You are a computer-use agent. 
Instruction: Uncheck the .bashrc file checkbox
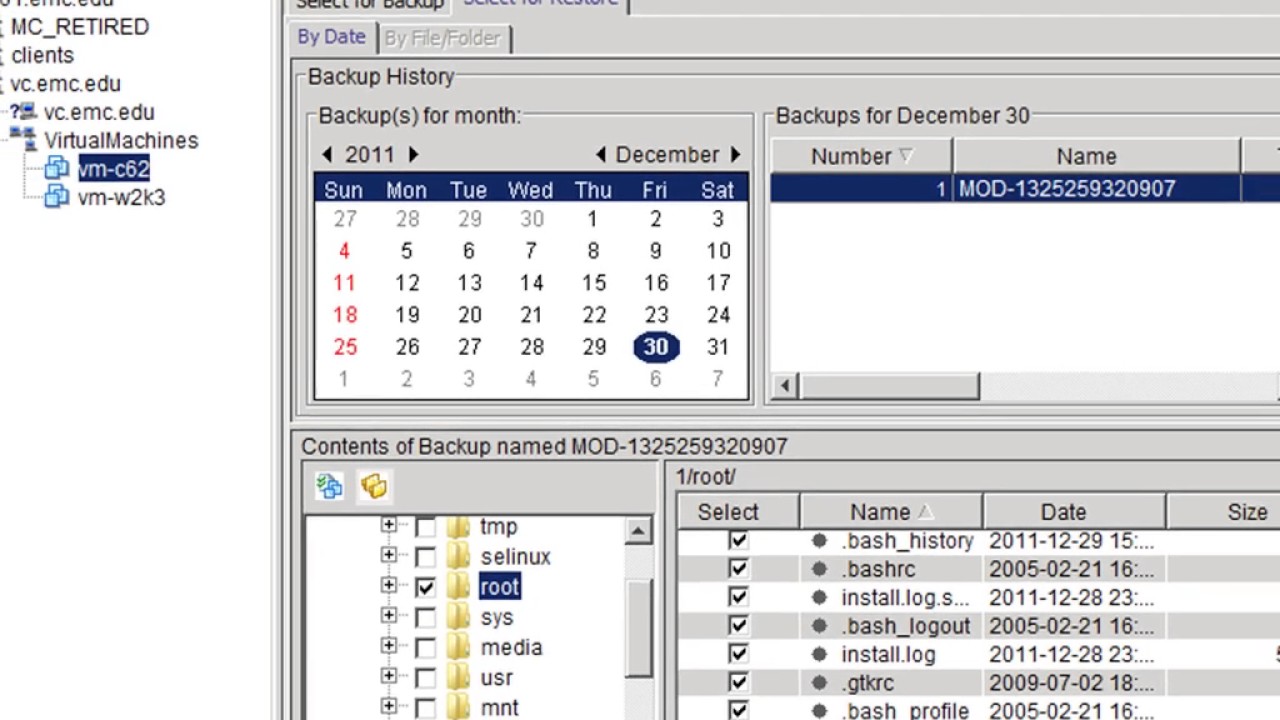pyautogui.click(x=738, y=569)
